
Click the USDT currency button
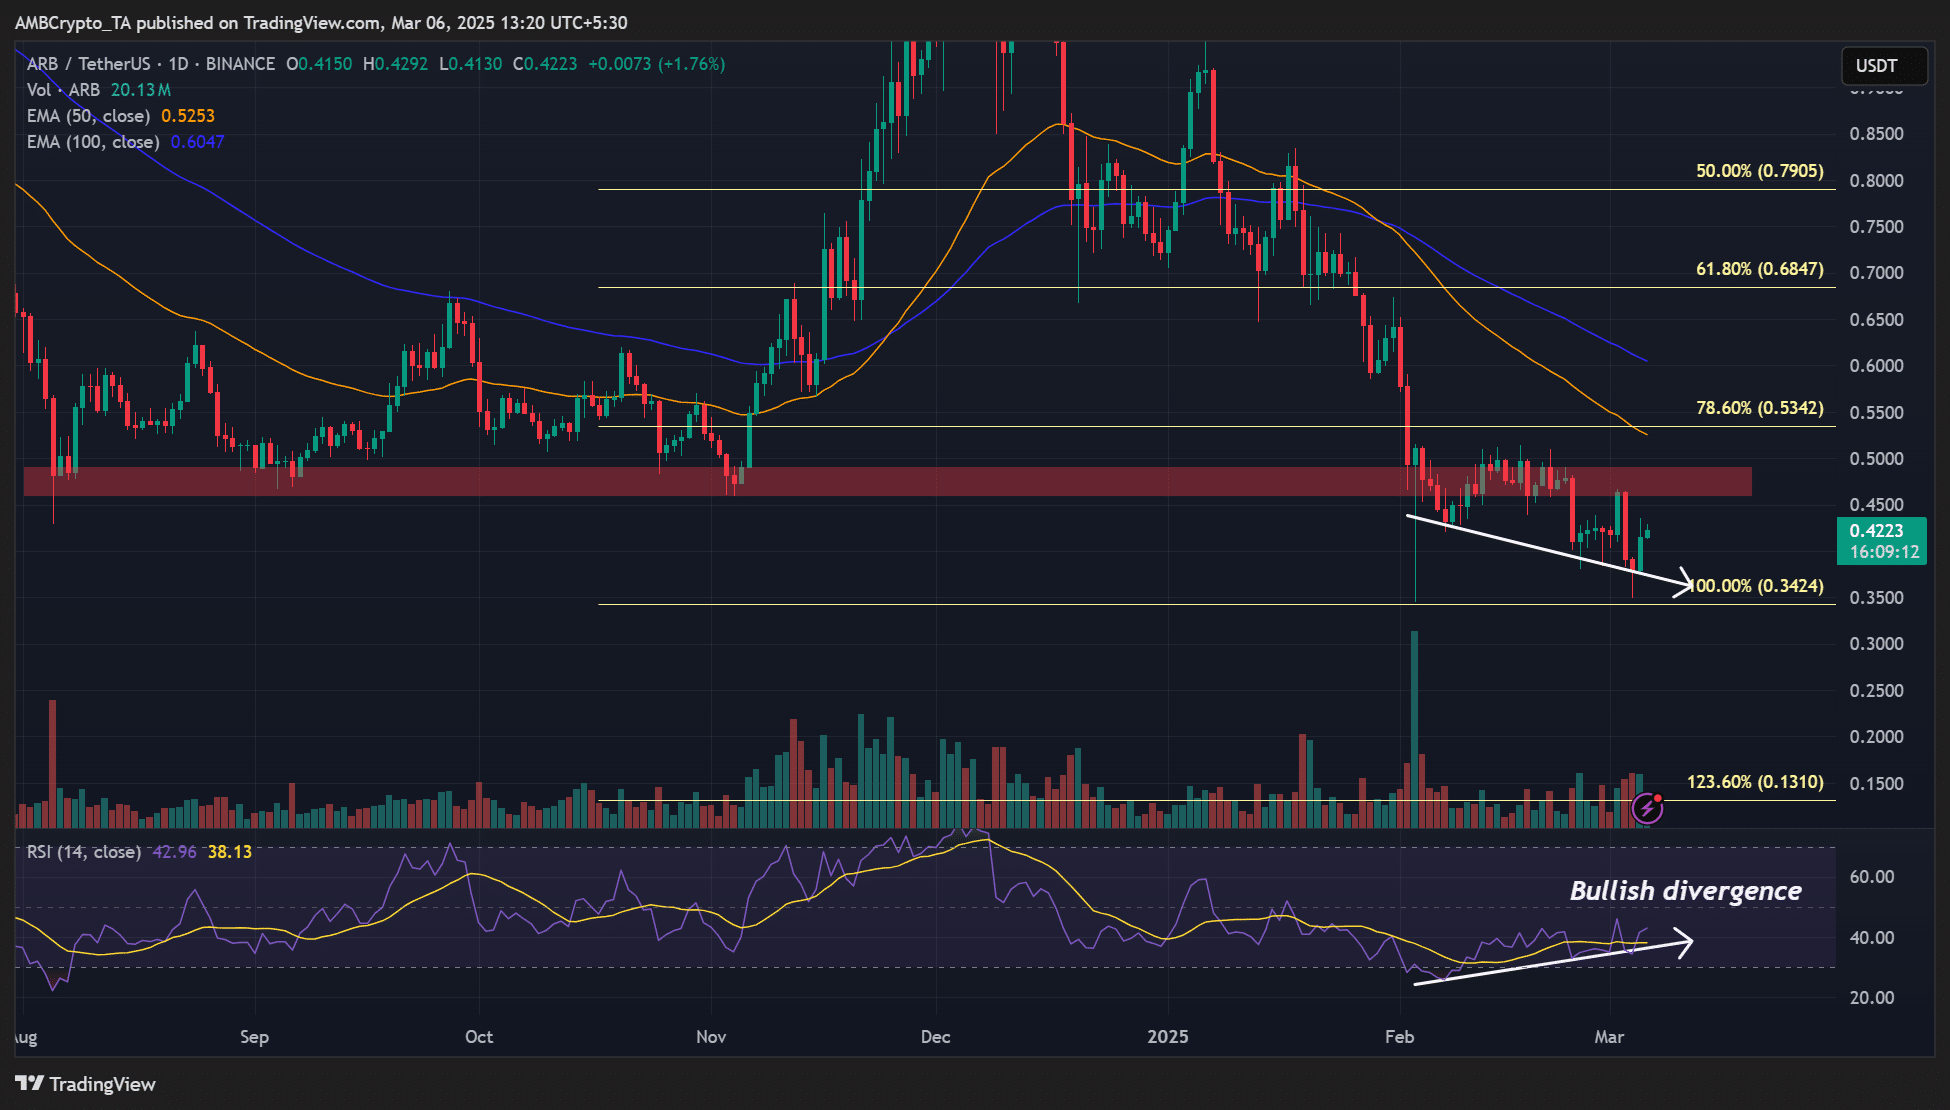coord(1884,66)
